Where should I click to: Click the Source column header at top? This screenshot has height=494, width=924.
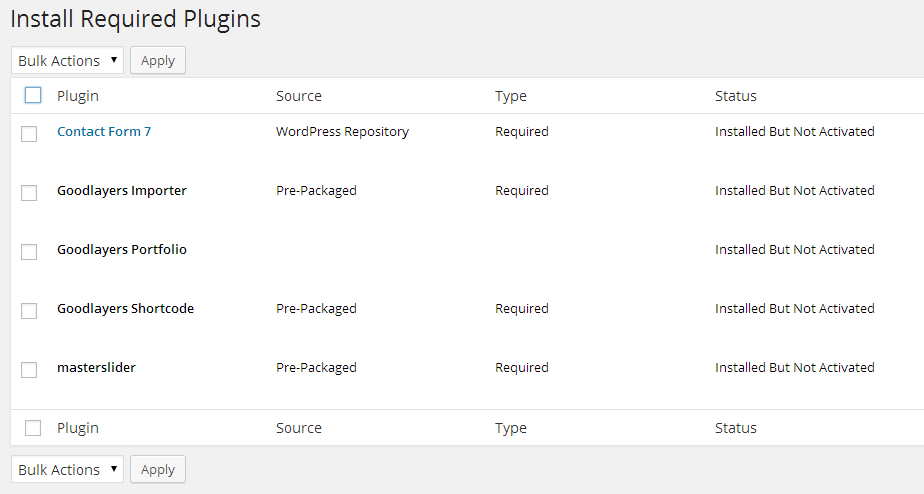(x=299, y=96)
